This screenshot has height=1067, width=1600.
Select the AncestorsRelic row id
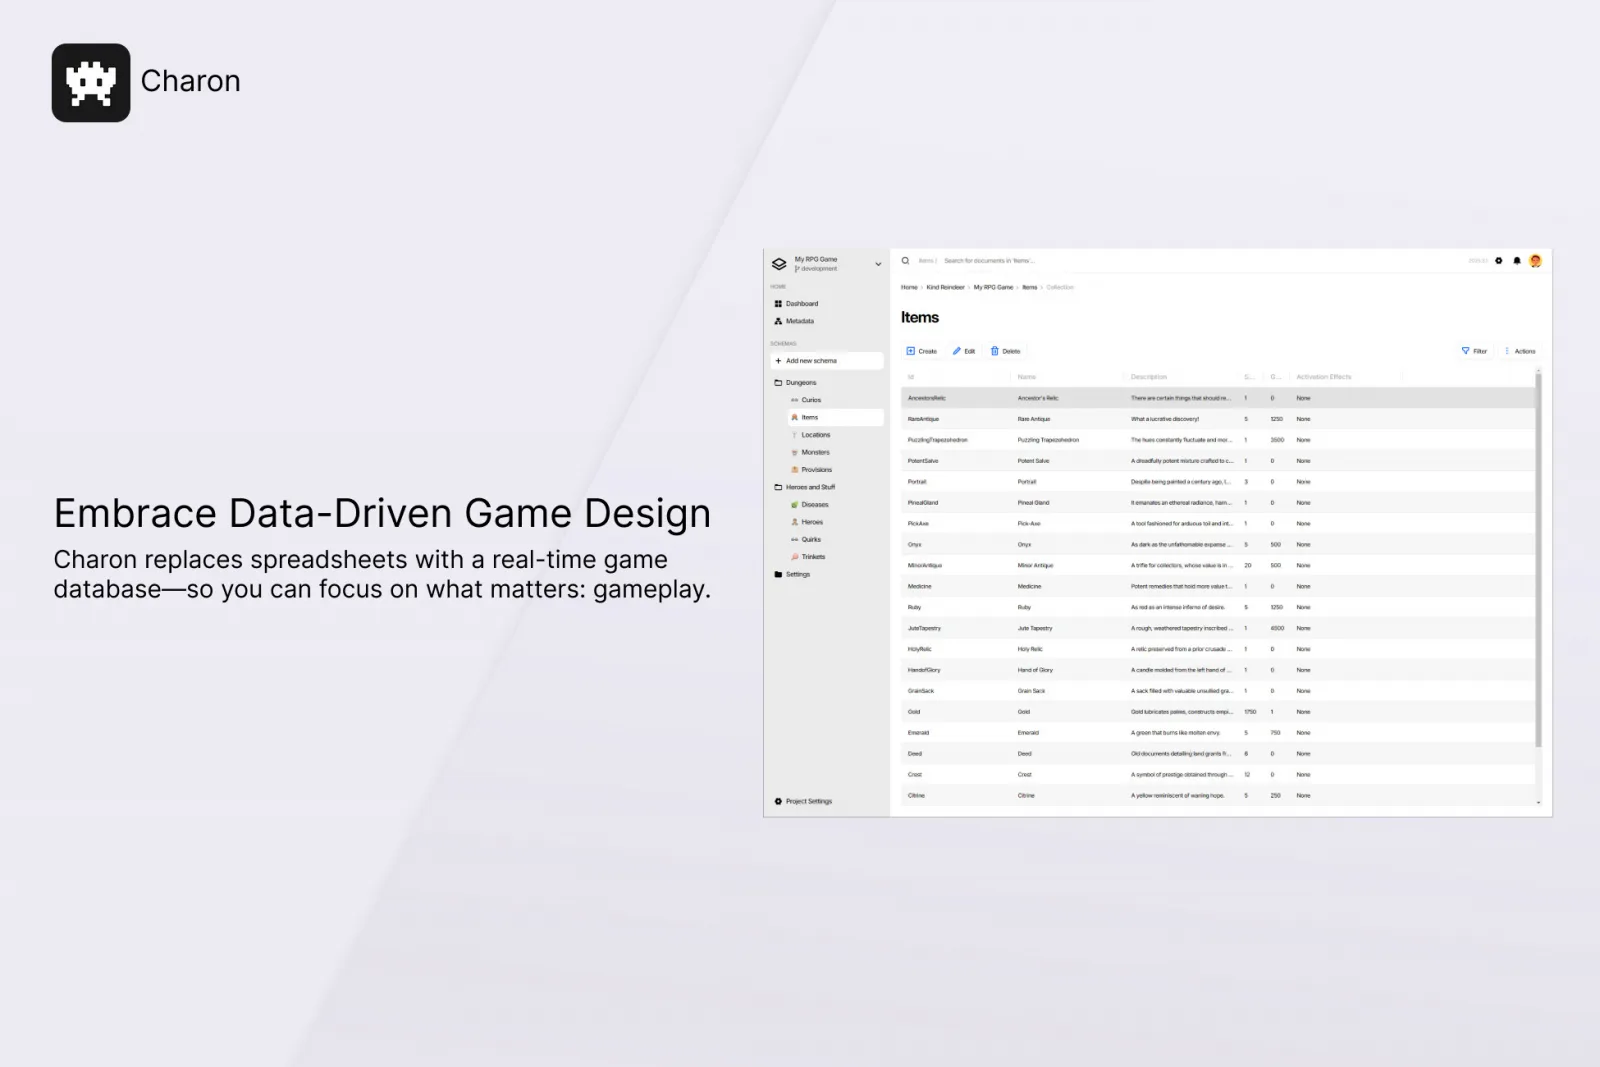click(927, 398)
